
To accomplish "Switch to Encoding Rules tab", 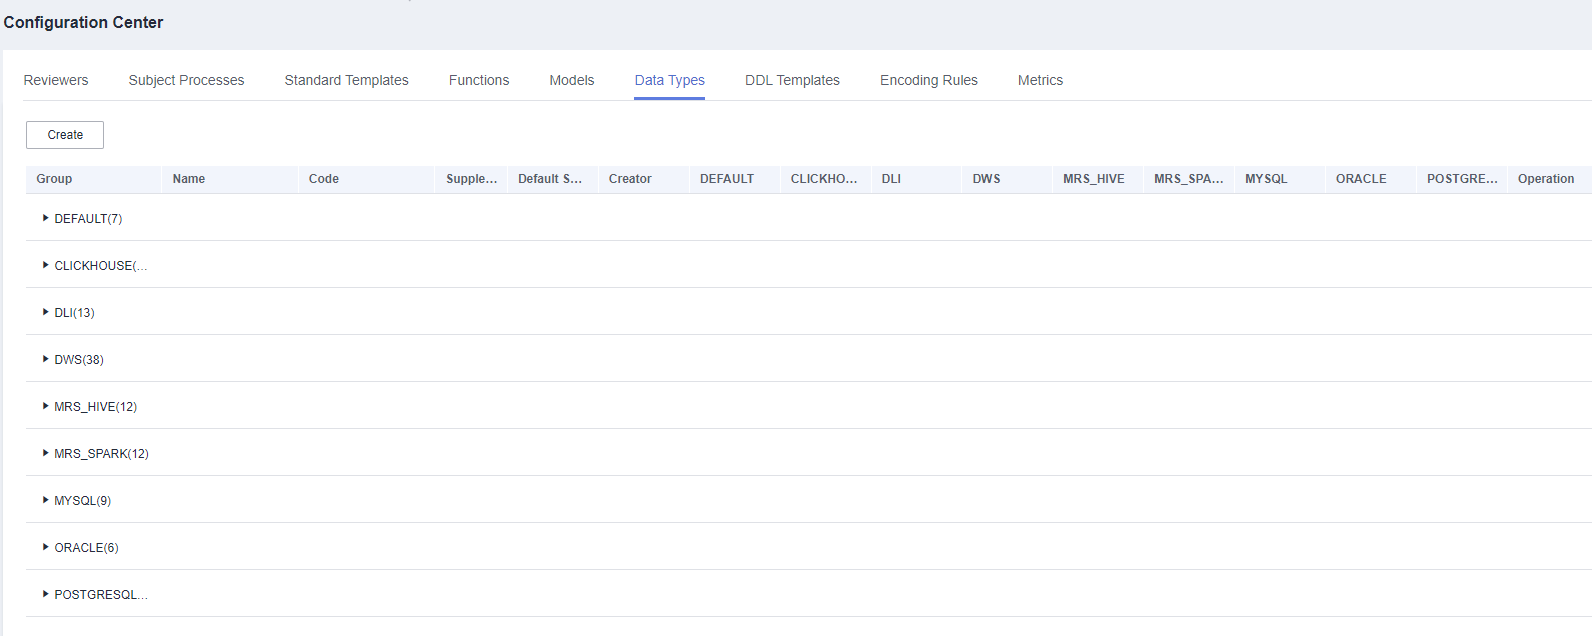I will pyautogui.click(x=929, y=80).
